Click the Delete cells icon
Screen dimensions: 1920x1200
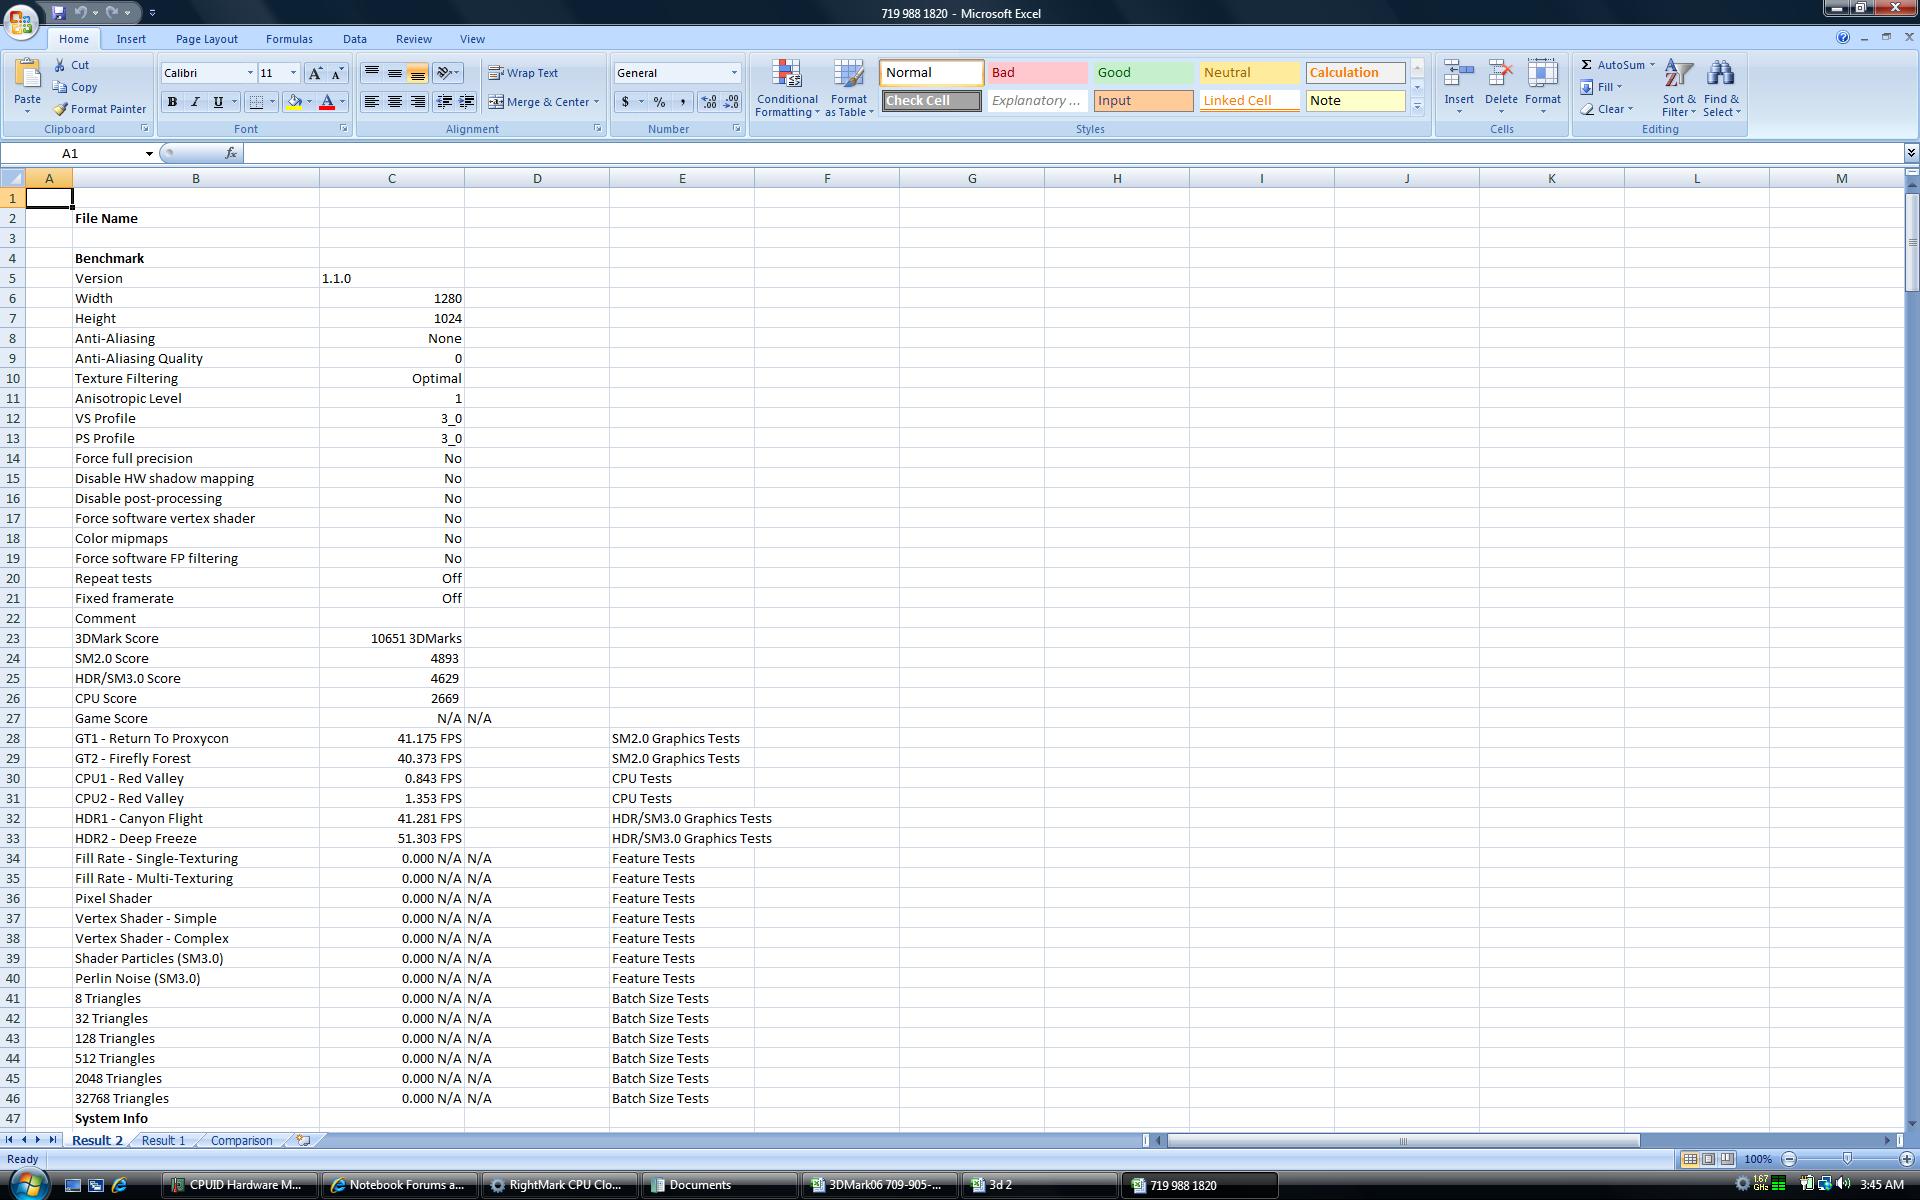[1501, 75]
